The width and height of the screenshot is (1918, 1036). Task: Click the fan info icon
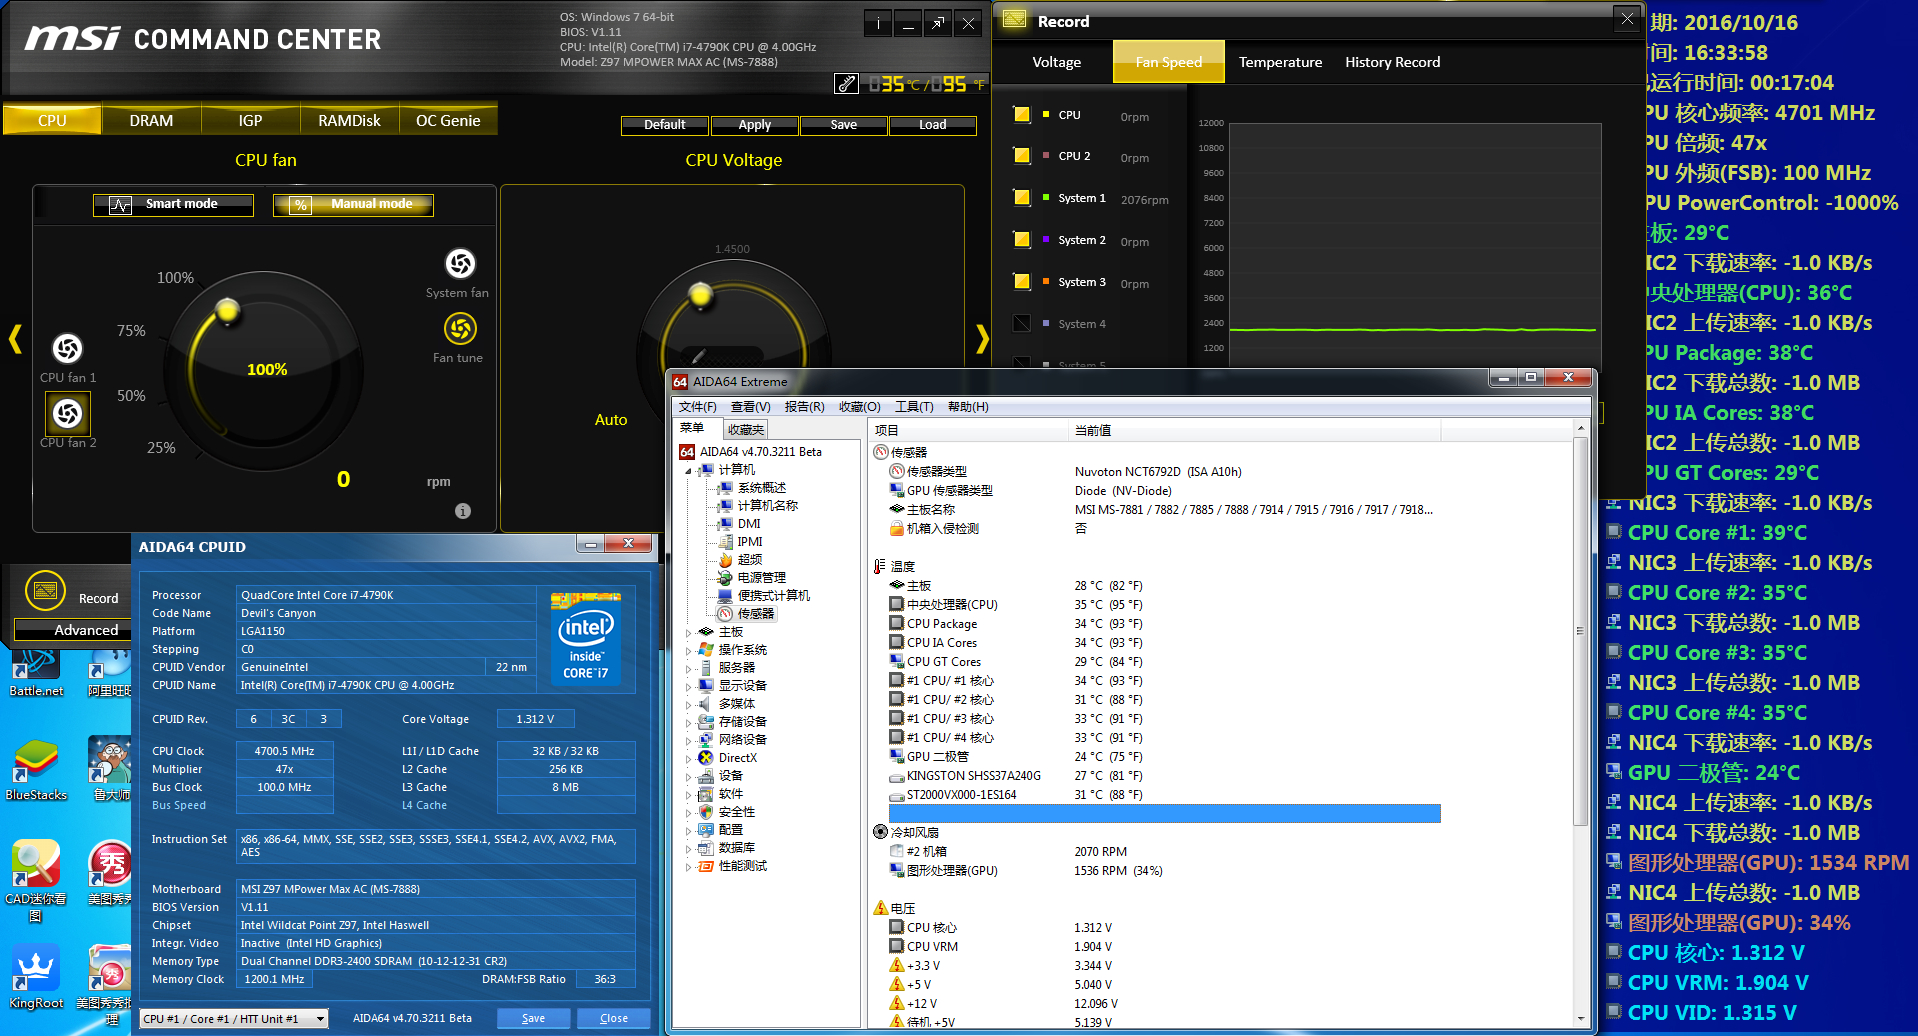pos(463,511)
